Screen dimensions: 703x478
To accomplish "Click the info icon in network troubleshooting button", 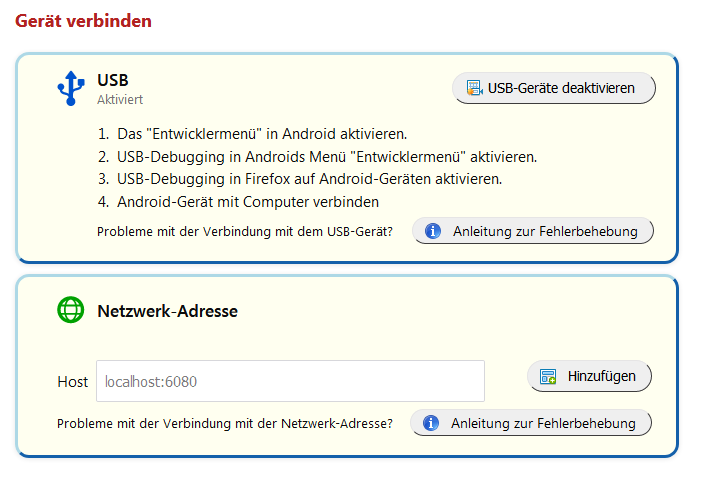I will tap(431, 423).
